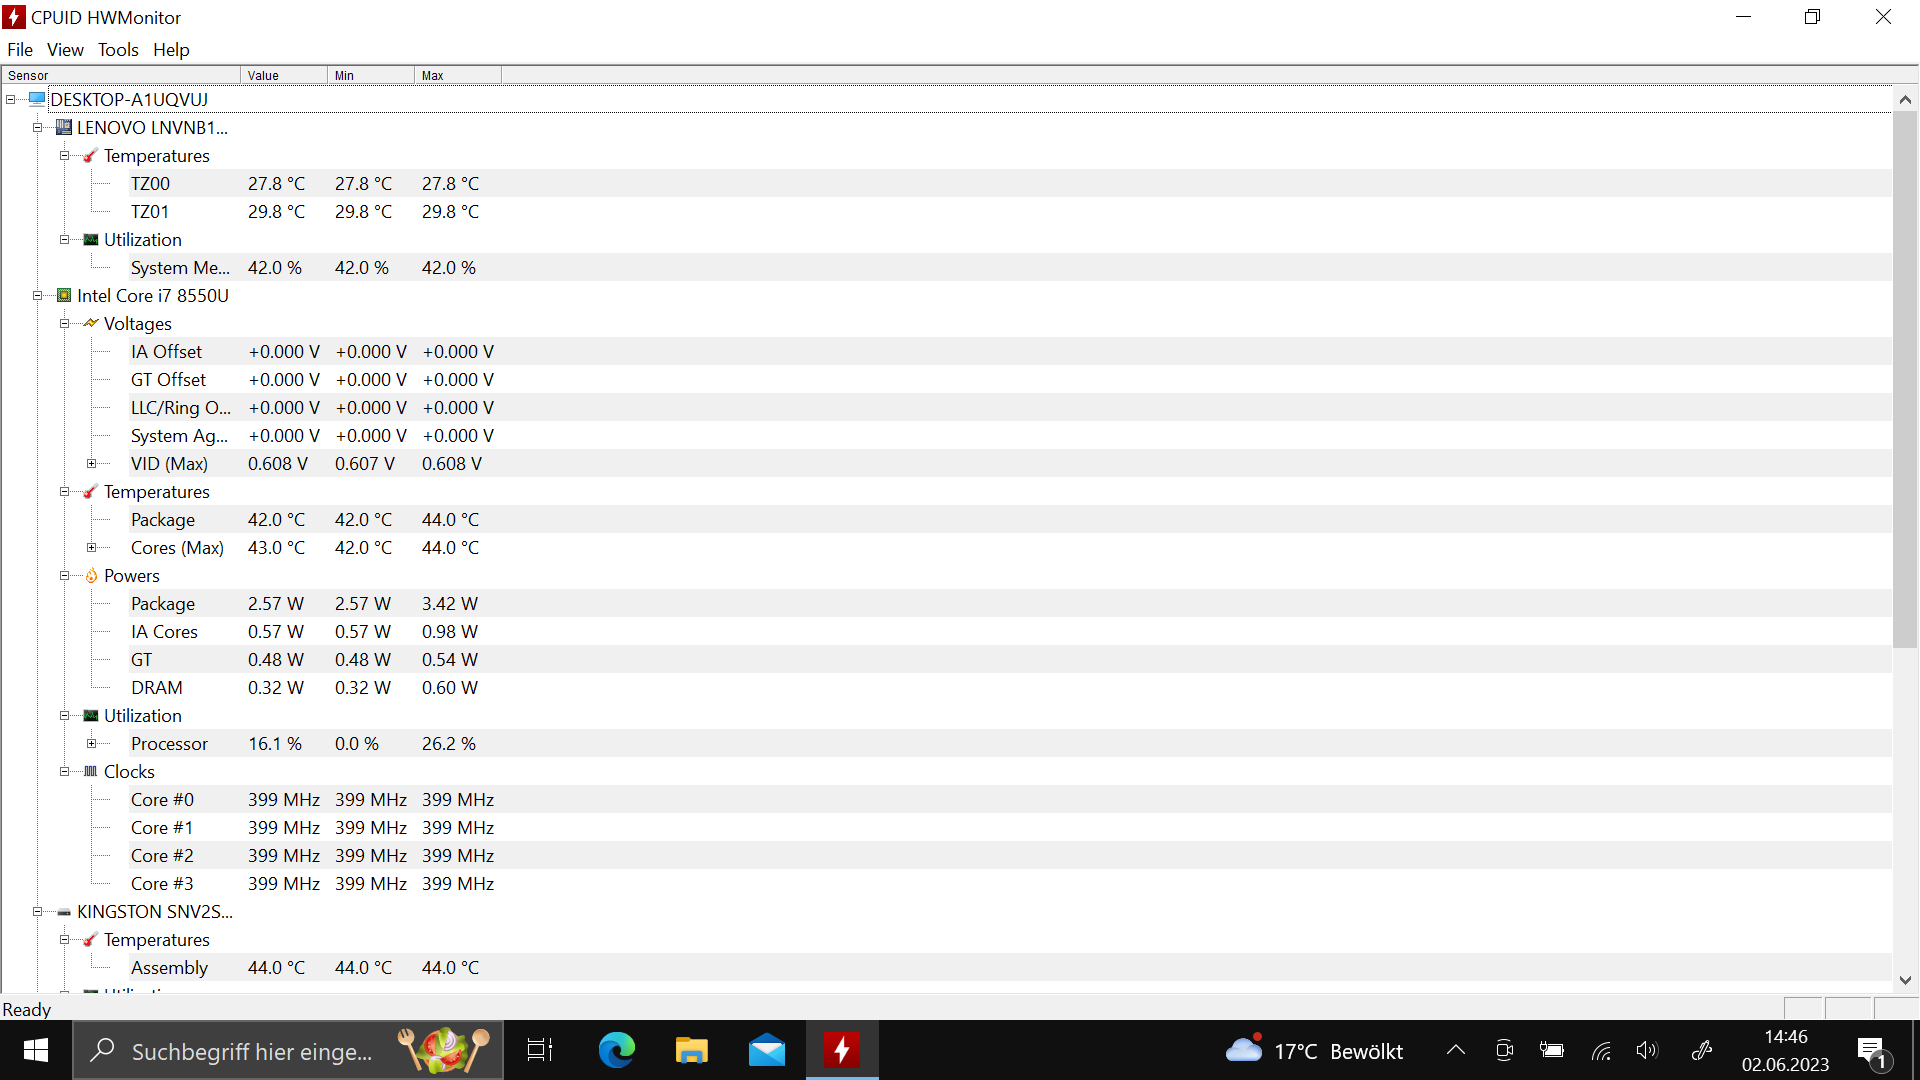Viewport: 1920px width, 1080px height.
Task: Click CPU Temperatures thermometer icon
Action: pos(91,492)
